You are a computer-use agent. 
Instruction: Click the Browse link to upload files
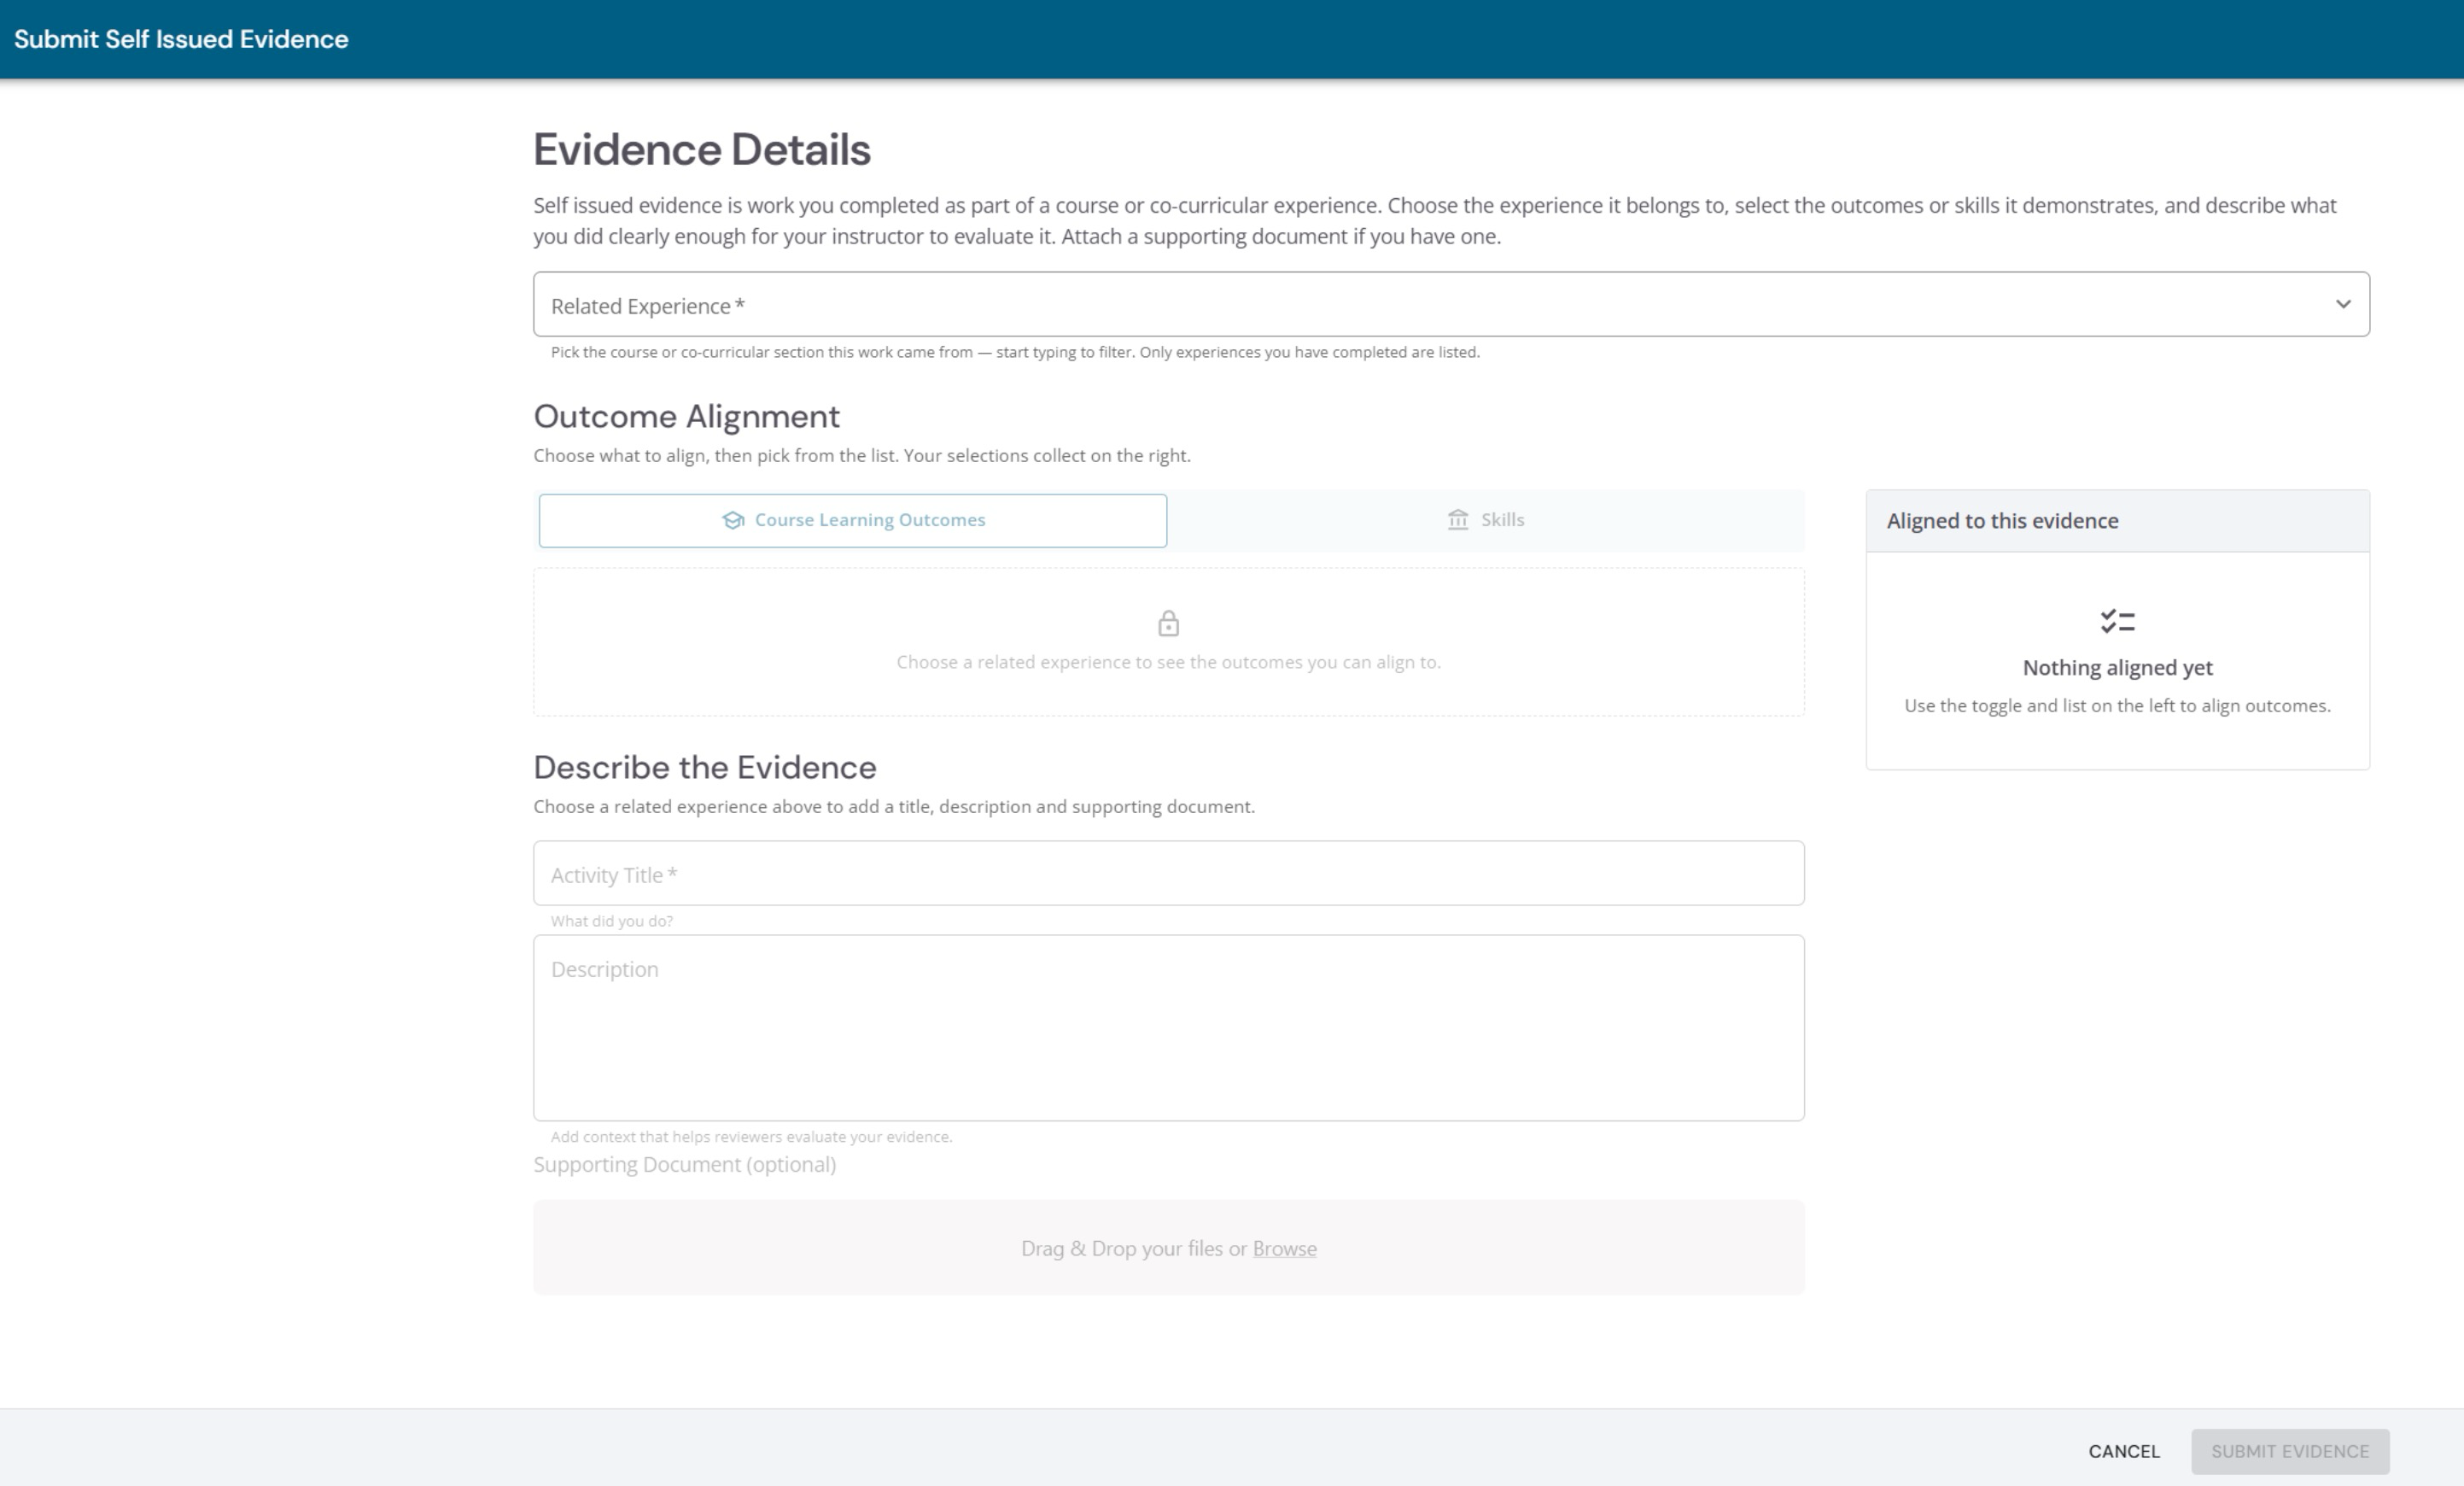point(1284,1248)
